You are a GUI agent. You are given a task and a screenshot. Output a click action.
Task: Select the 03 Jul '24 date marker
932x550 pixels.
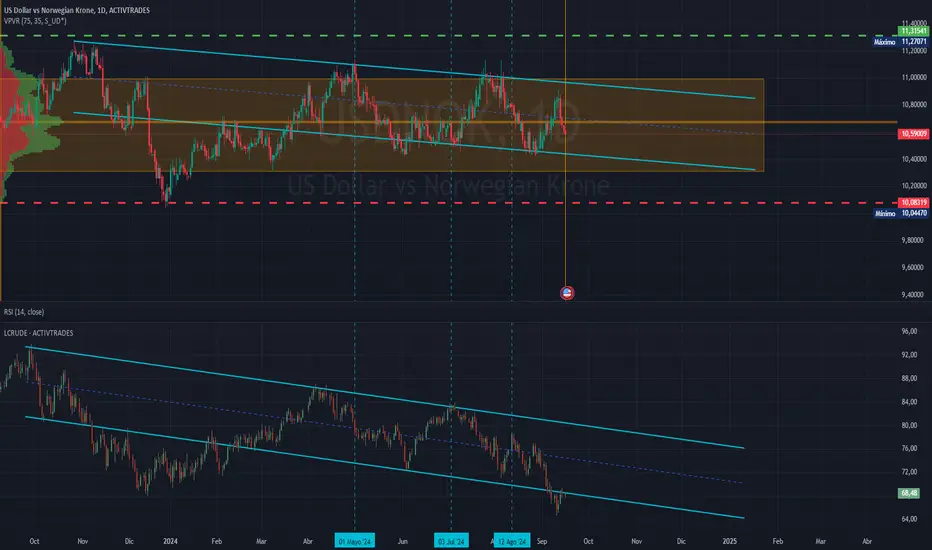pyautogui.click(x=451, y=541)
